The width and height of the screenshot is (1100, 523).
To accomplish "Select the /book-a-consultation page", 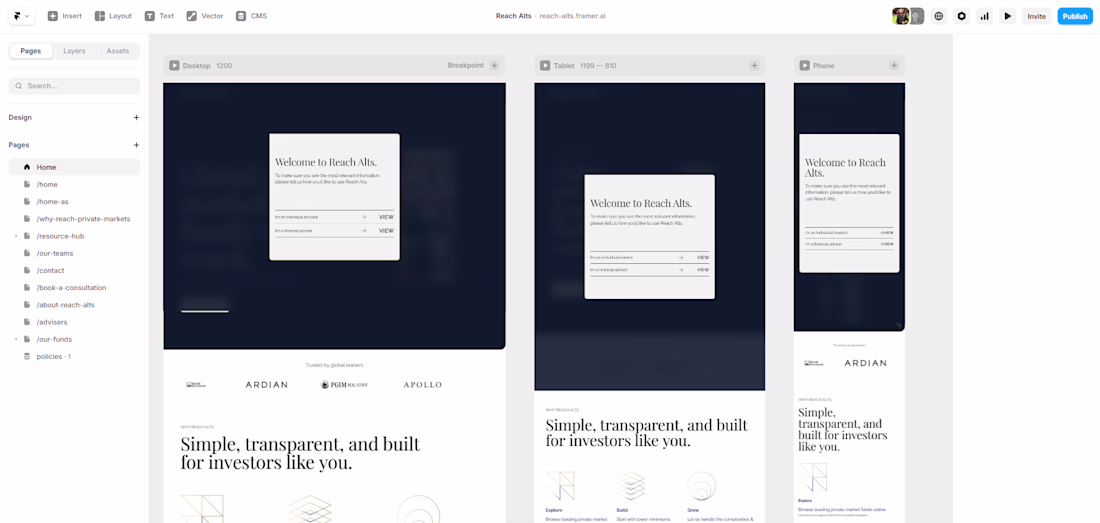I will tap(74, 287).
